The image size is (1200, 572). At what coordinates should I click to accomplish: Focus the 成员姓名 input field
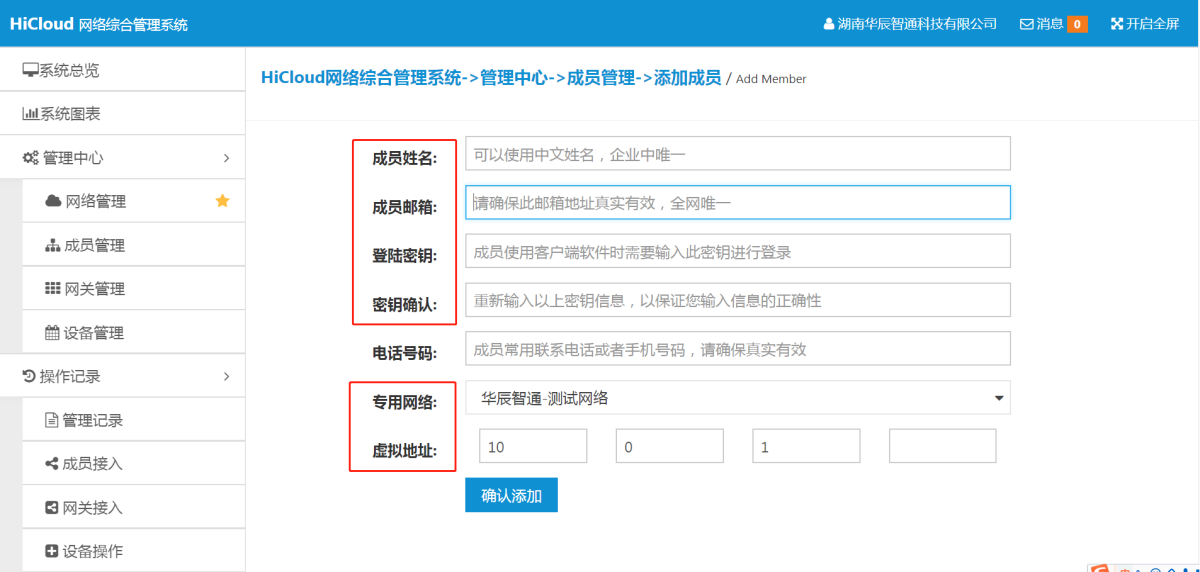click(738, 154)
